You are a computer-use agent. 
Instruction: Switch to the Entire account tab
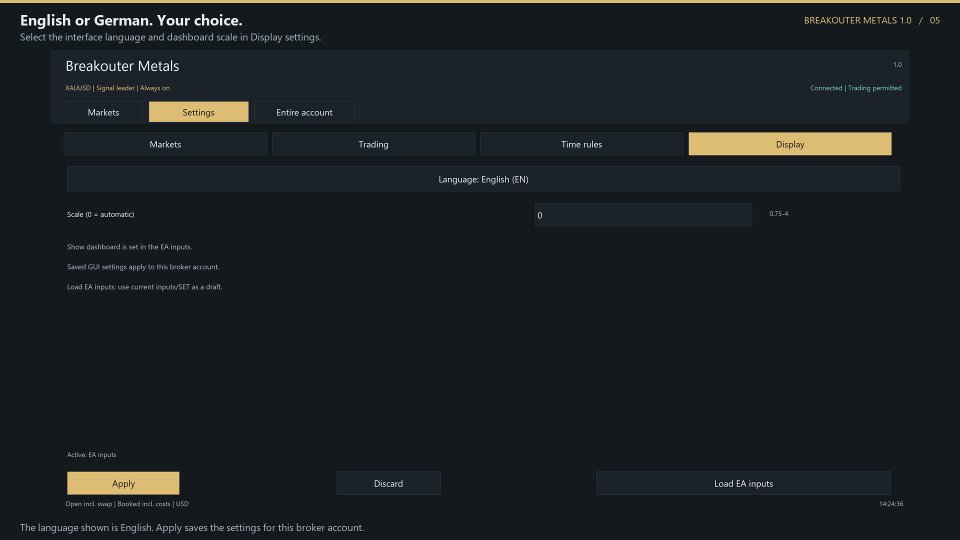304,112
